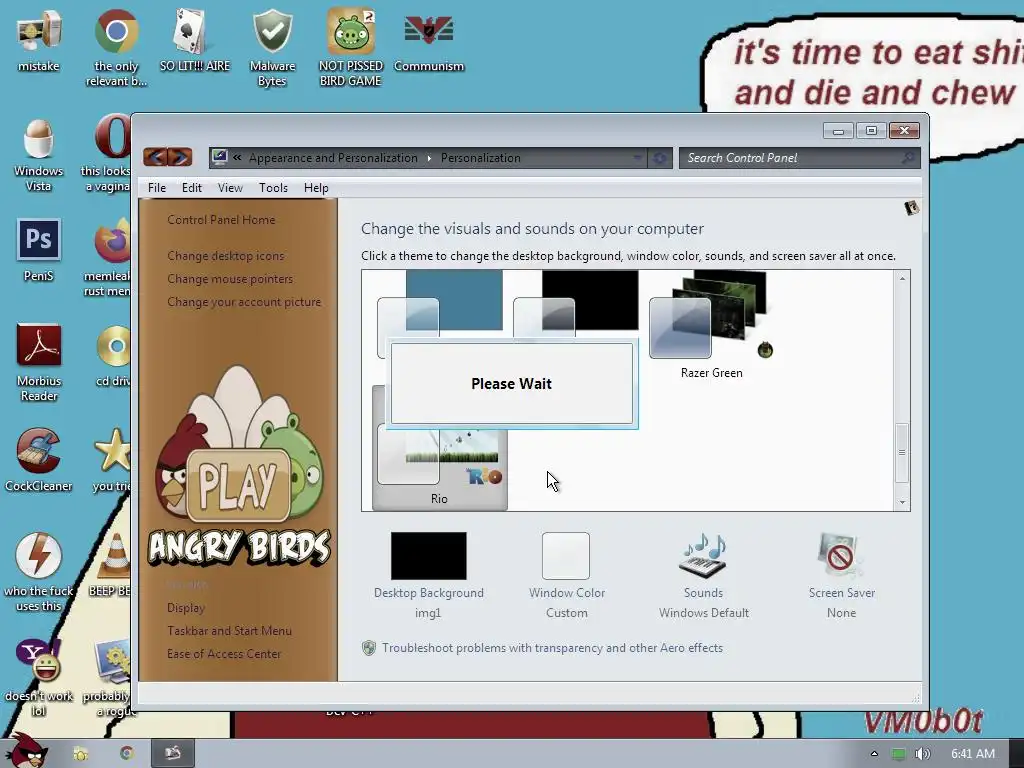
Task: Open the Photoshop 'PeniS' icon
Action: (39, 250)
